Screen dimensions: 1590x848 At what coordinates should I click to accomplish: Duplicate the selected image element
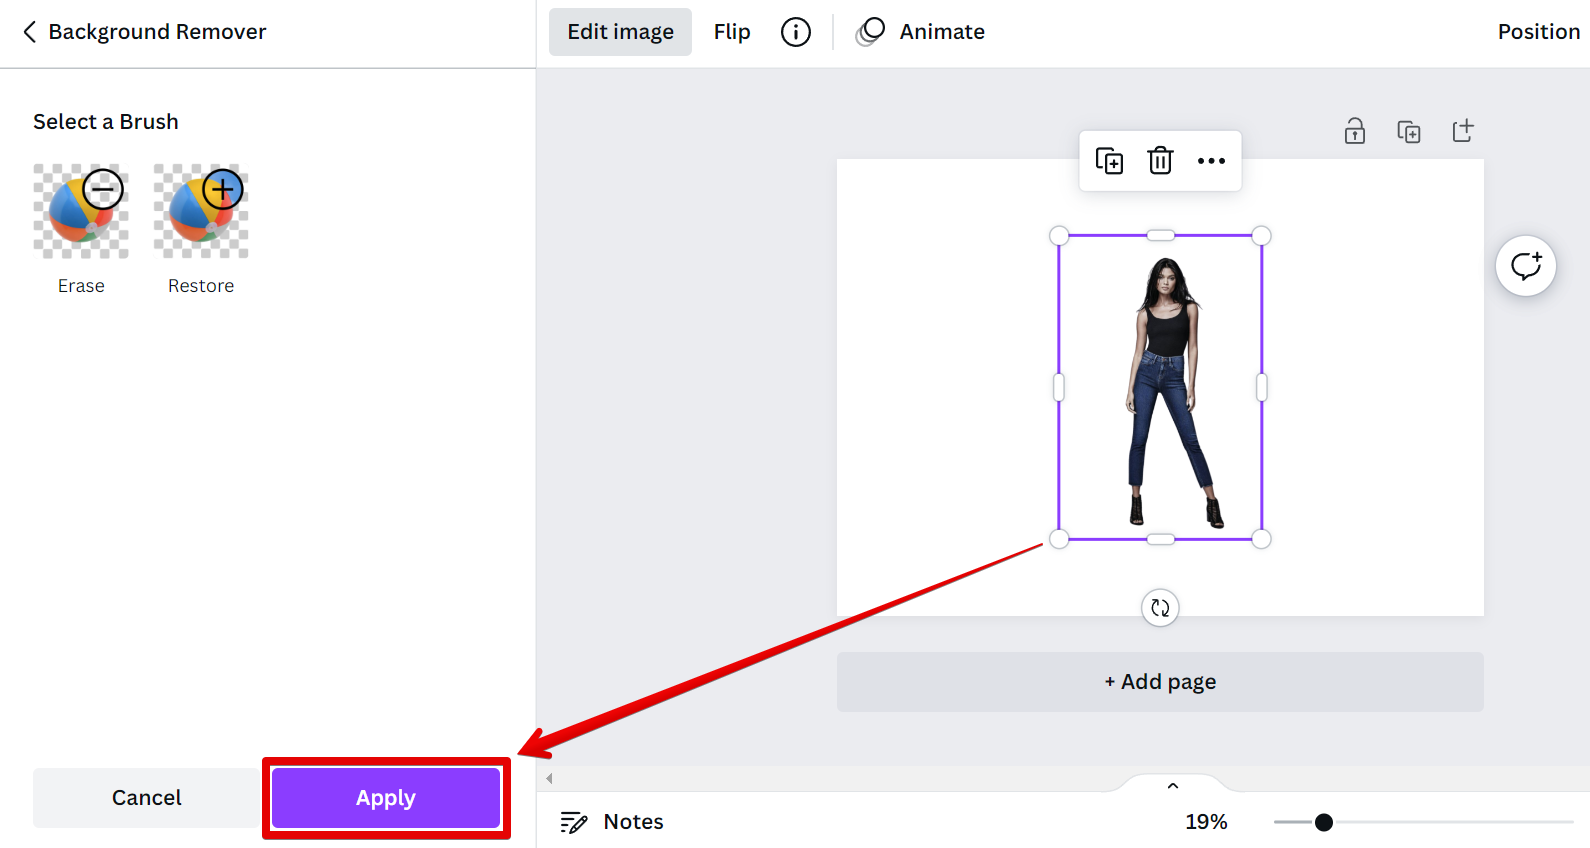pos(1109,161)
